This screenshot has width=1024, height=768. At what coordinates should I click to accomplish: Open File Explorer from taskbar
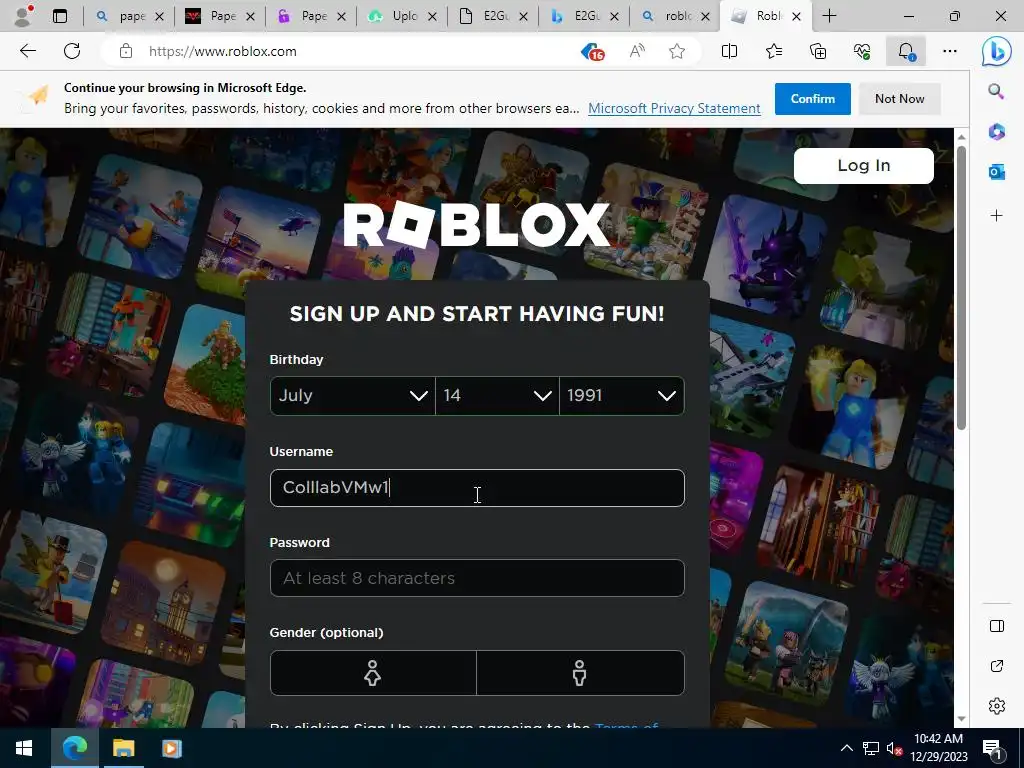pos(123,748)
